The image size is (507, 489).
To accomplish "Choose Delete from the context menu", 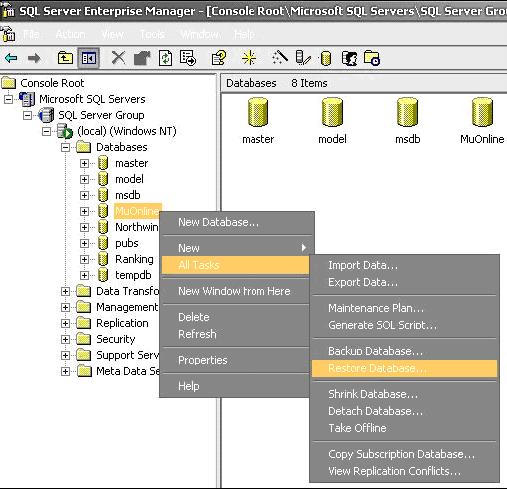I will [x=235, y=317].
